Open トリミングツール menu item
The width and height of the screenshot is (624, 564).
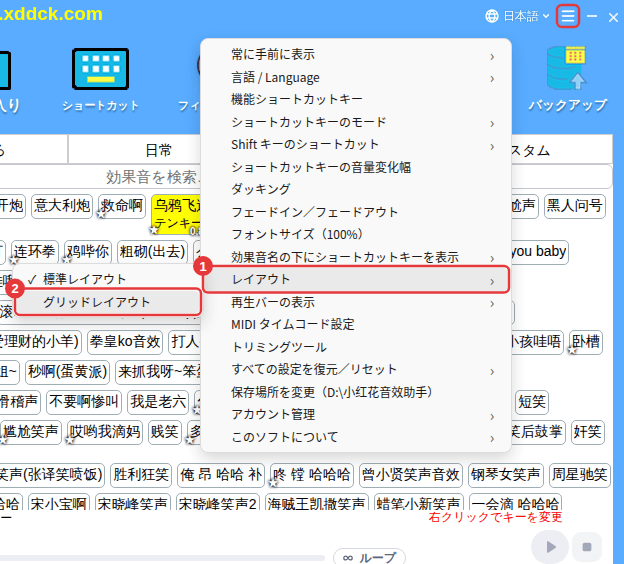click(356, 347)
